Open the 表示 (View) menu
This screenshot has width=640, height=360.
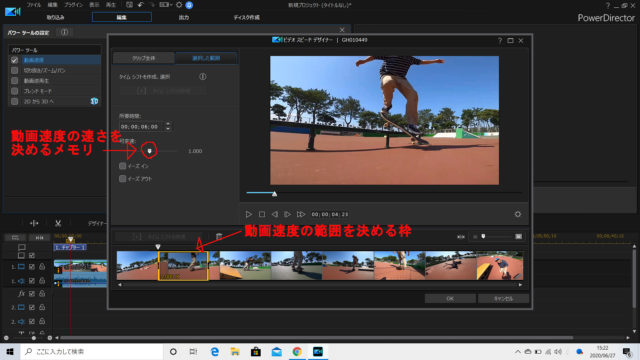tap(94, 5)
